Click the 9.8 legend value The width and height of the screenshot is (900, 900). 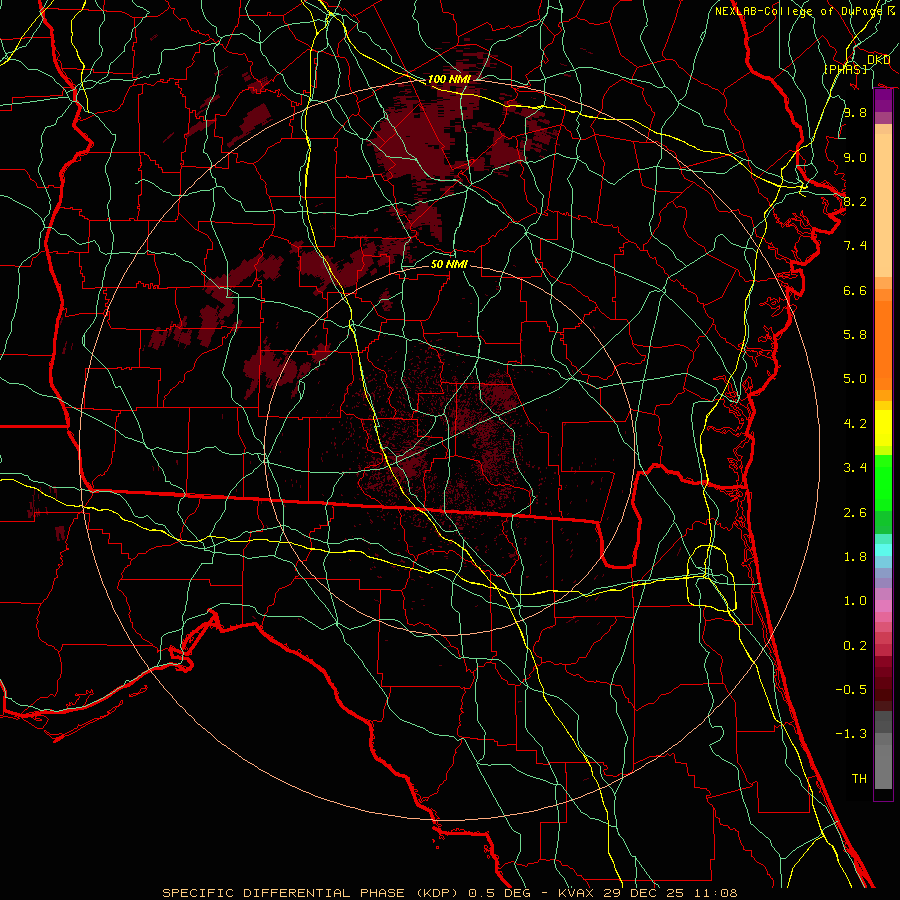click(x=854, y=113)
